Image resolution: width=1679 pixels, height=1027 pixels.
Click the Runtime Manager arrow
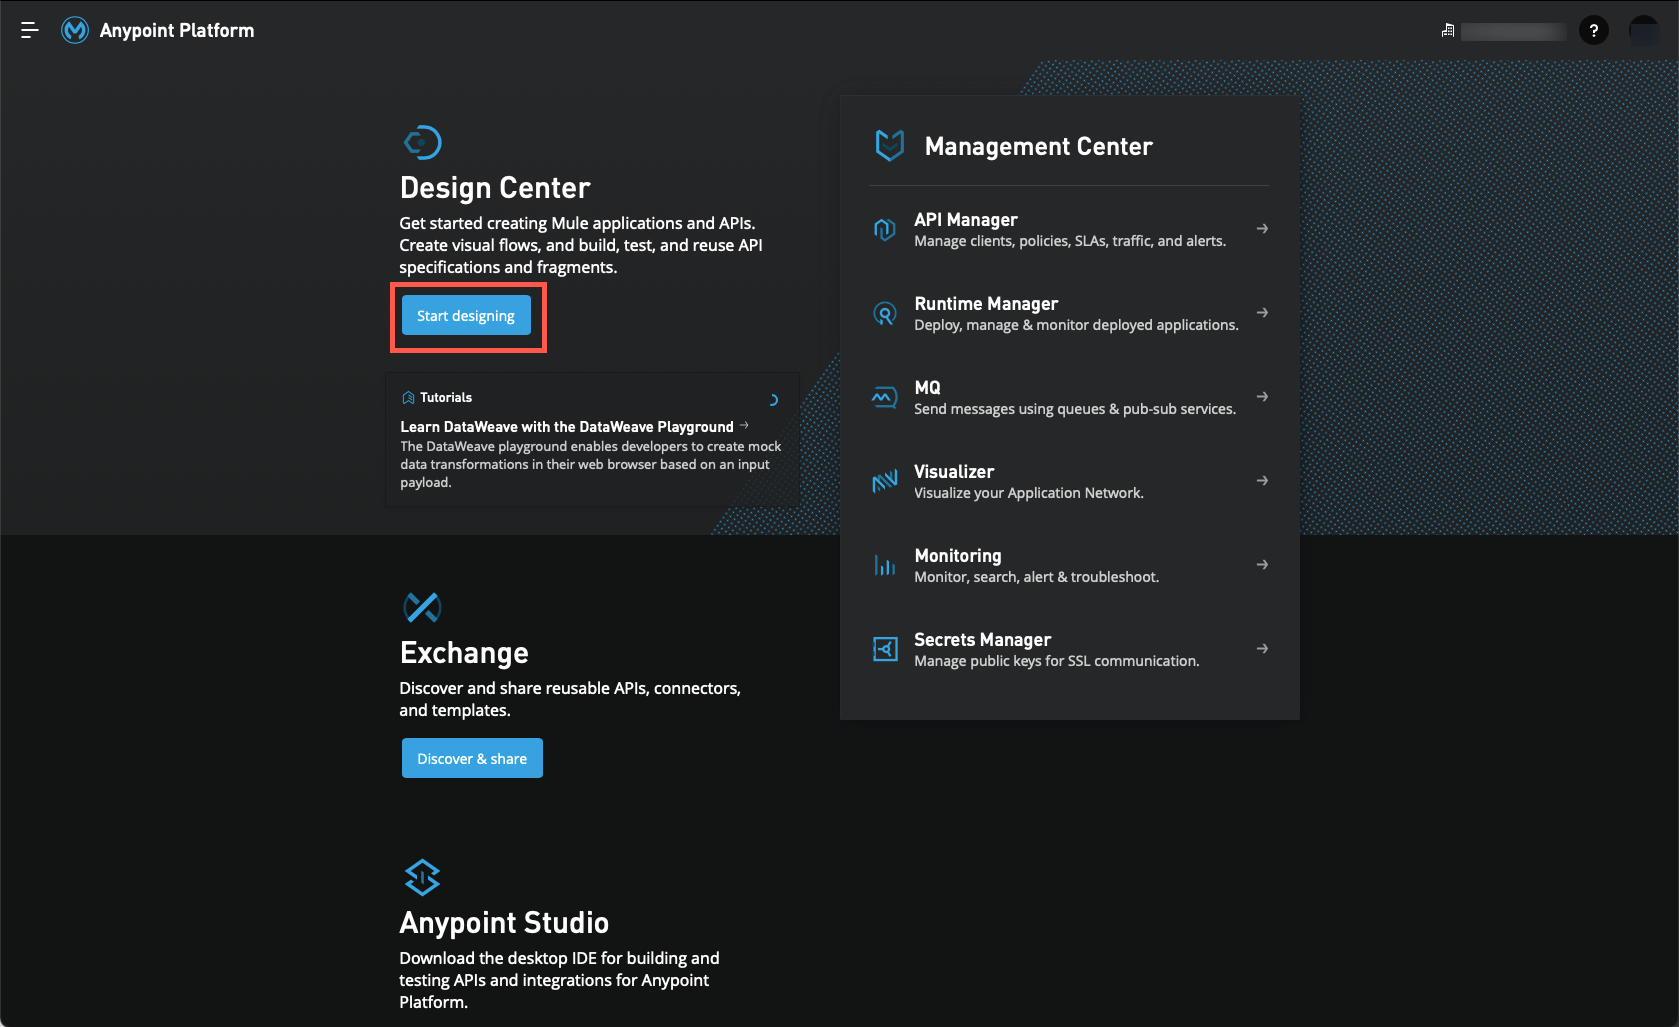(1262, 313)
